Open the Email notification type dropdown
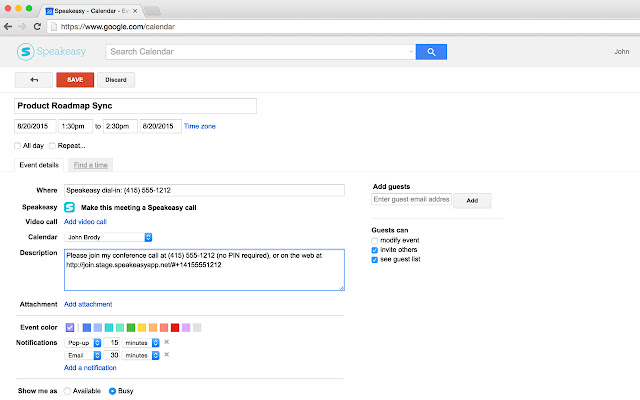Viewport: 640px width, 400px height. point(83,356)
